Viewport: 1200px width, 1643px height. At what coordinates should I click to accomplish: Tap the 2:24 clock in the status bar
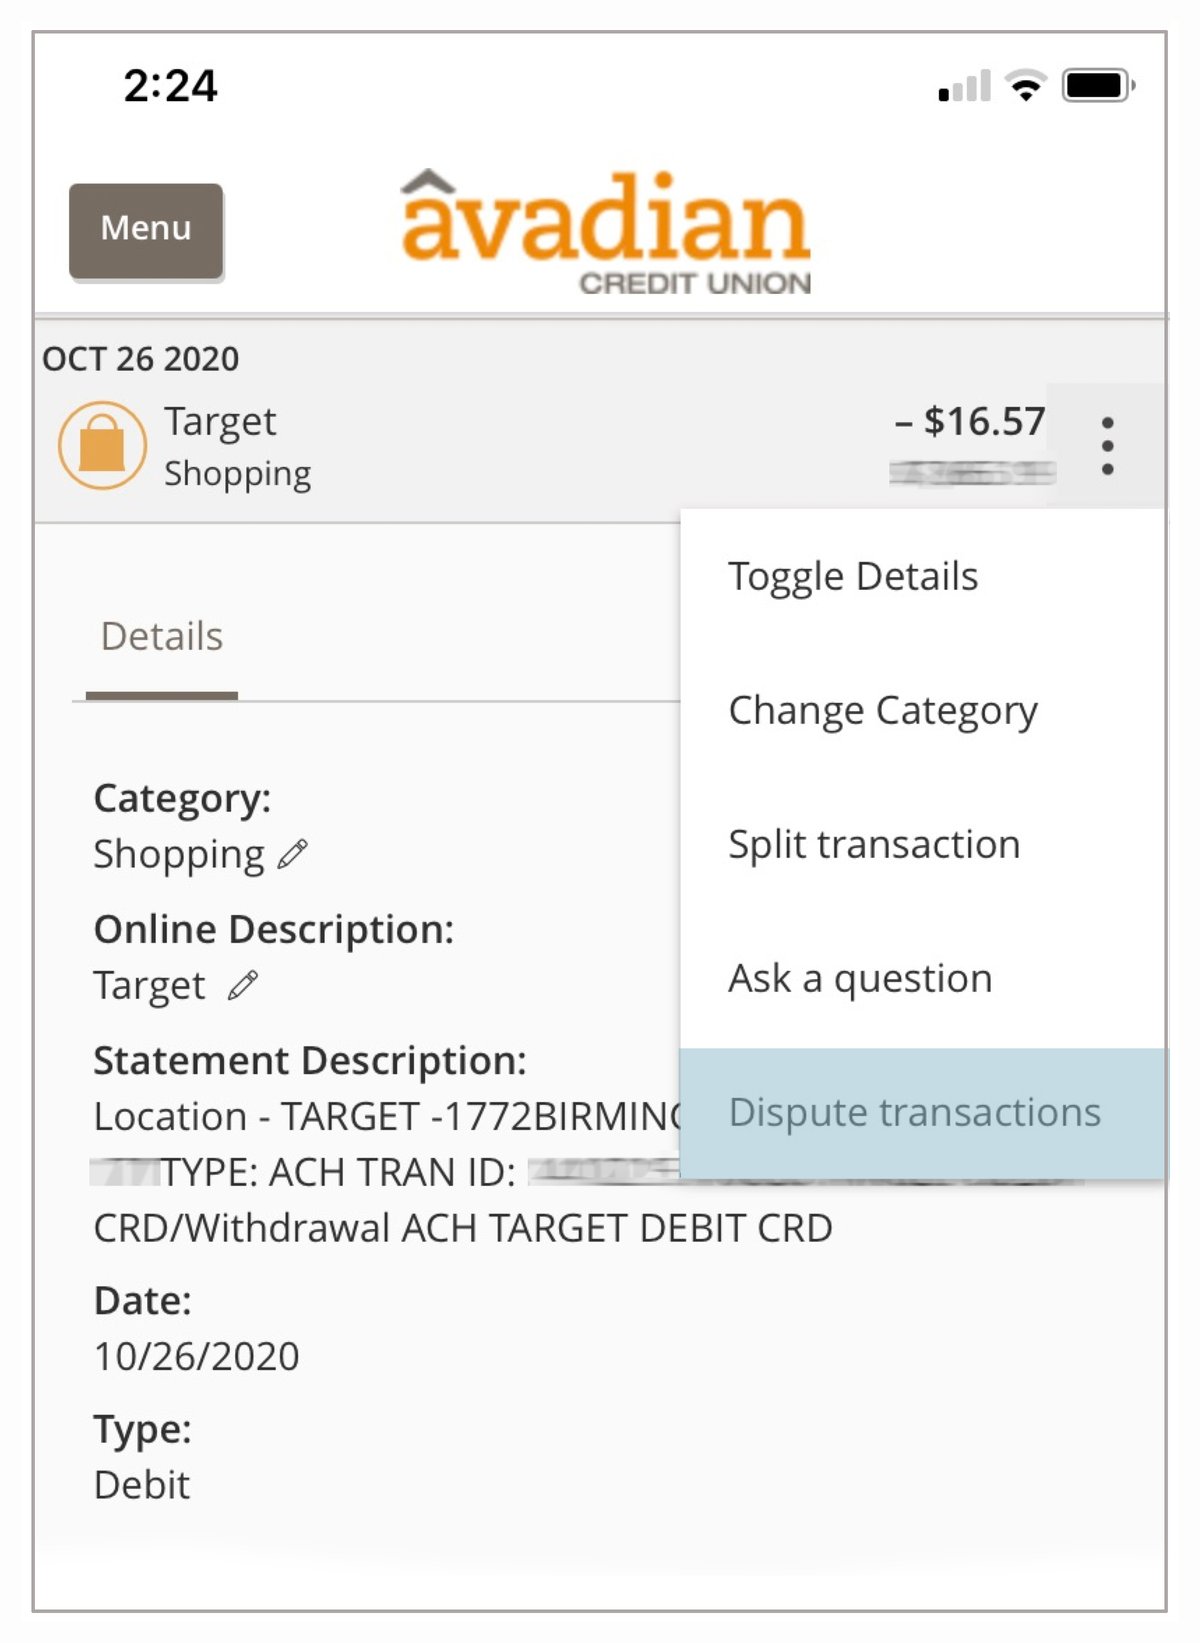tap(171, 86)
